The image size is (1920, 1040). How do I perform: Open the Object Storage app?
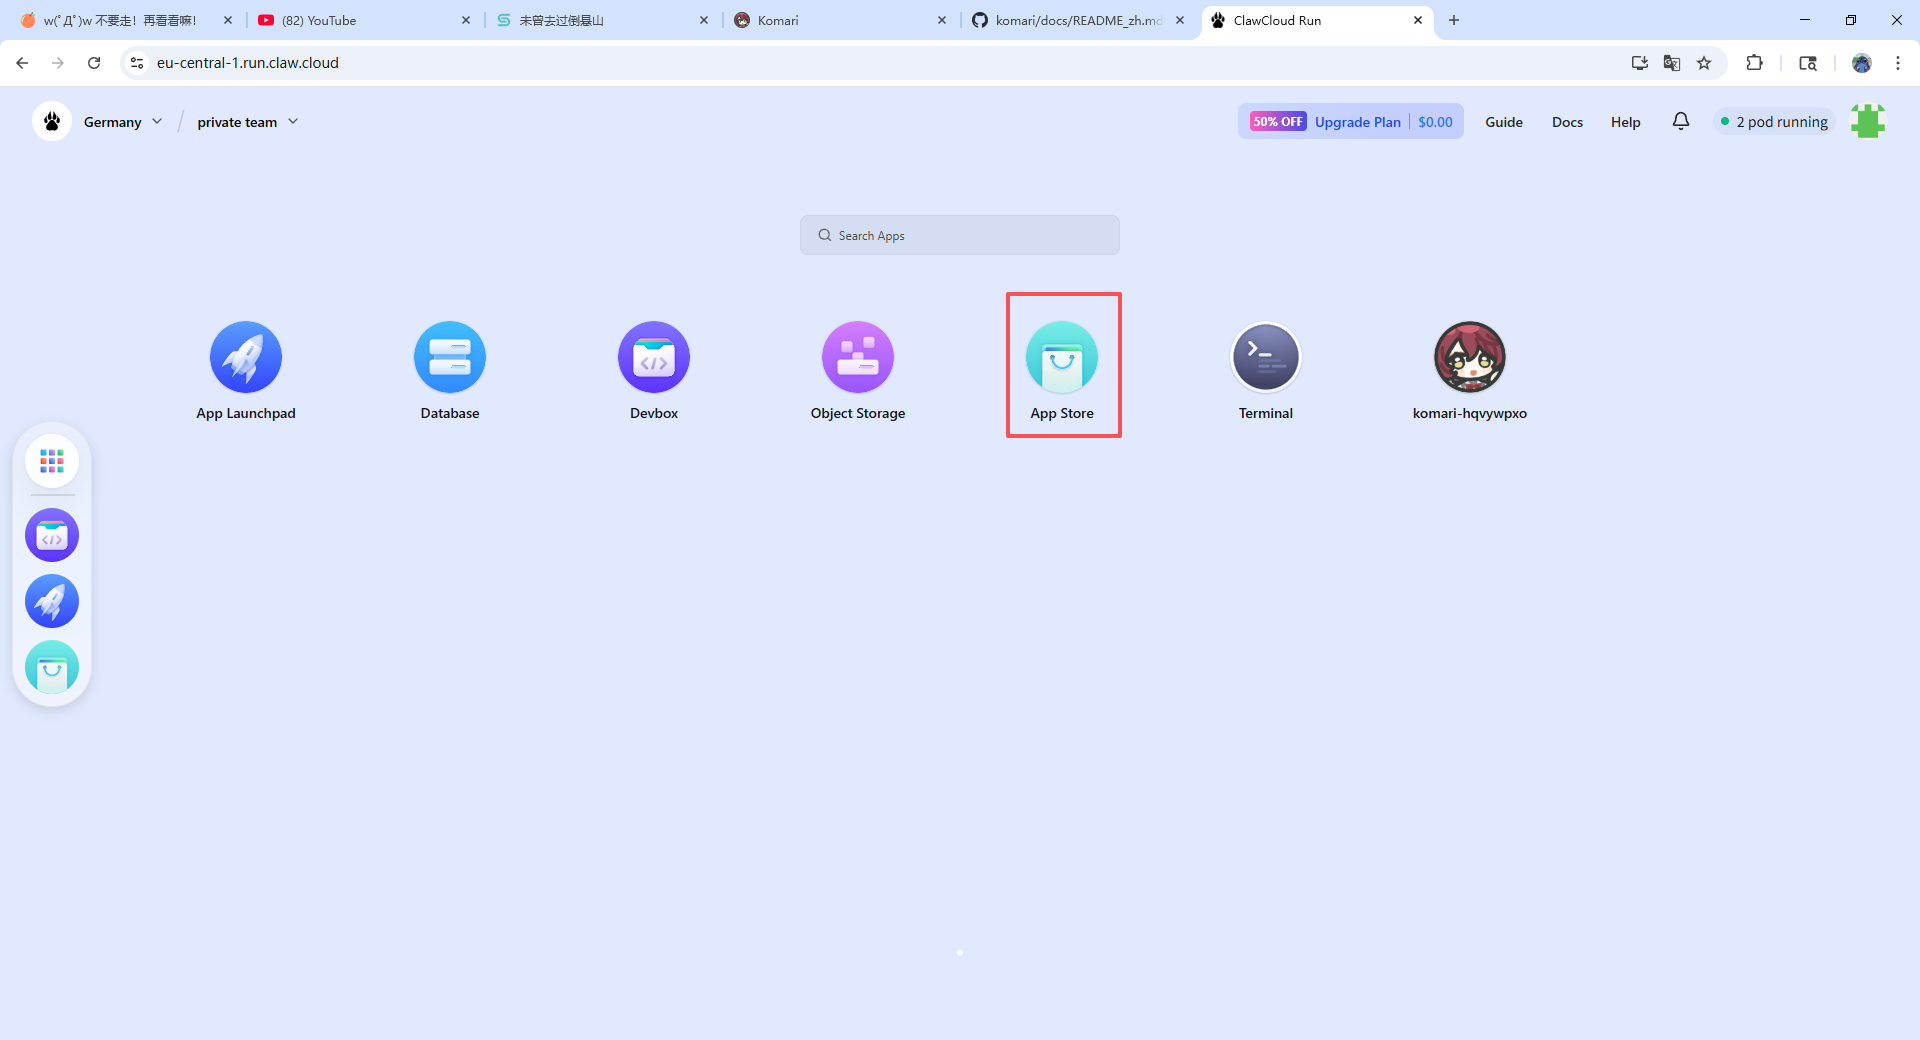pos(858,357)
